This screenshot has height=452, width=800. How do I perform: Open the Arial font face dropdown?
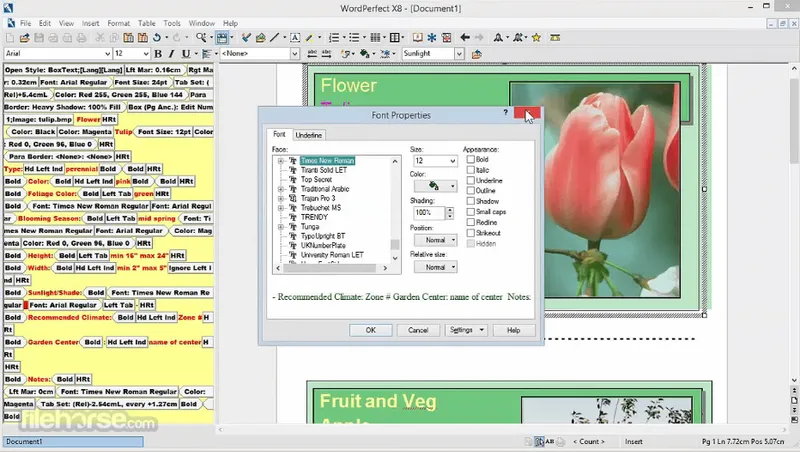[x=107, y=54]
